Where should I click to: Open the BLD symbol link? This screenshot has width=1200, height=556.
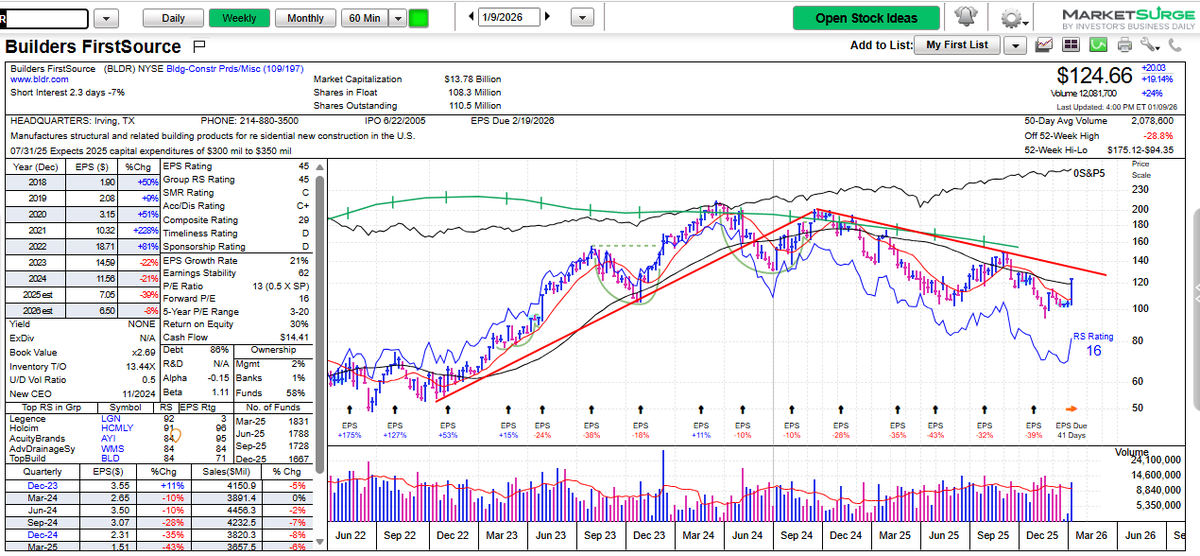(111, 457)
